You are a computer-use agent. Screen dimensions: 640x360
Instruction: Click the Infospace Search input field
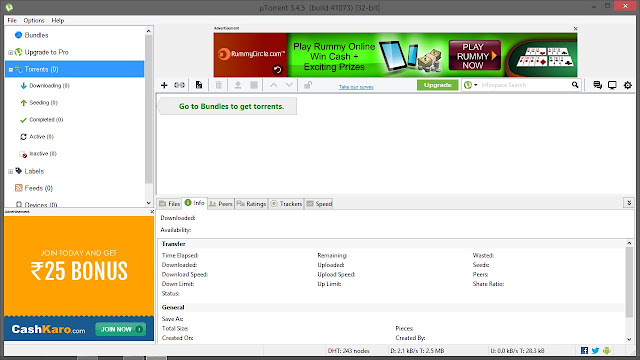[x=525, y=85]
